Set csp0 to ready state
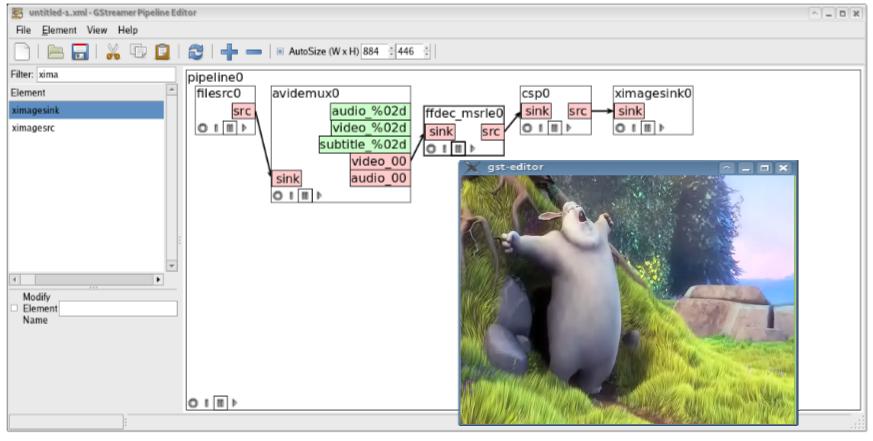 [x=541, y=128]
